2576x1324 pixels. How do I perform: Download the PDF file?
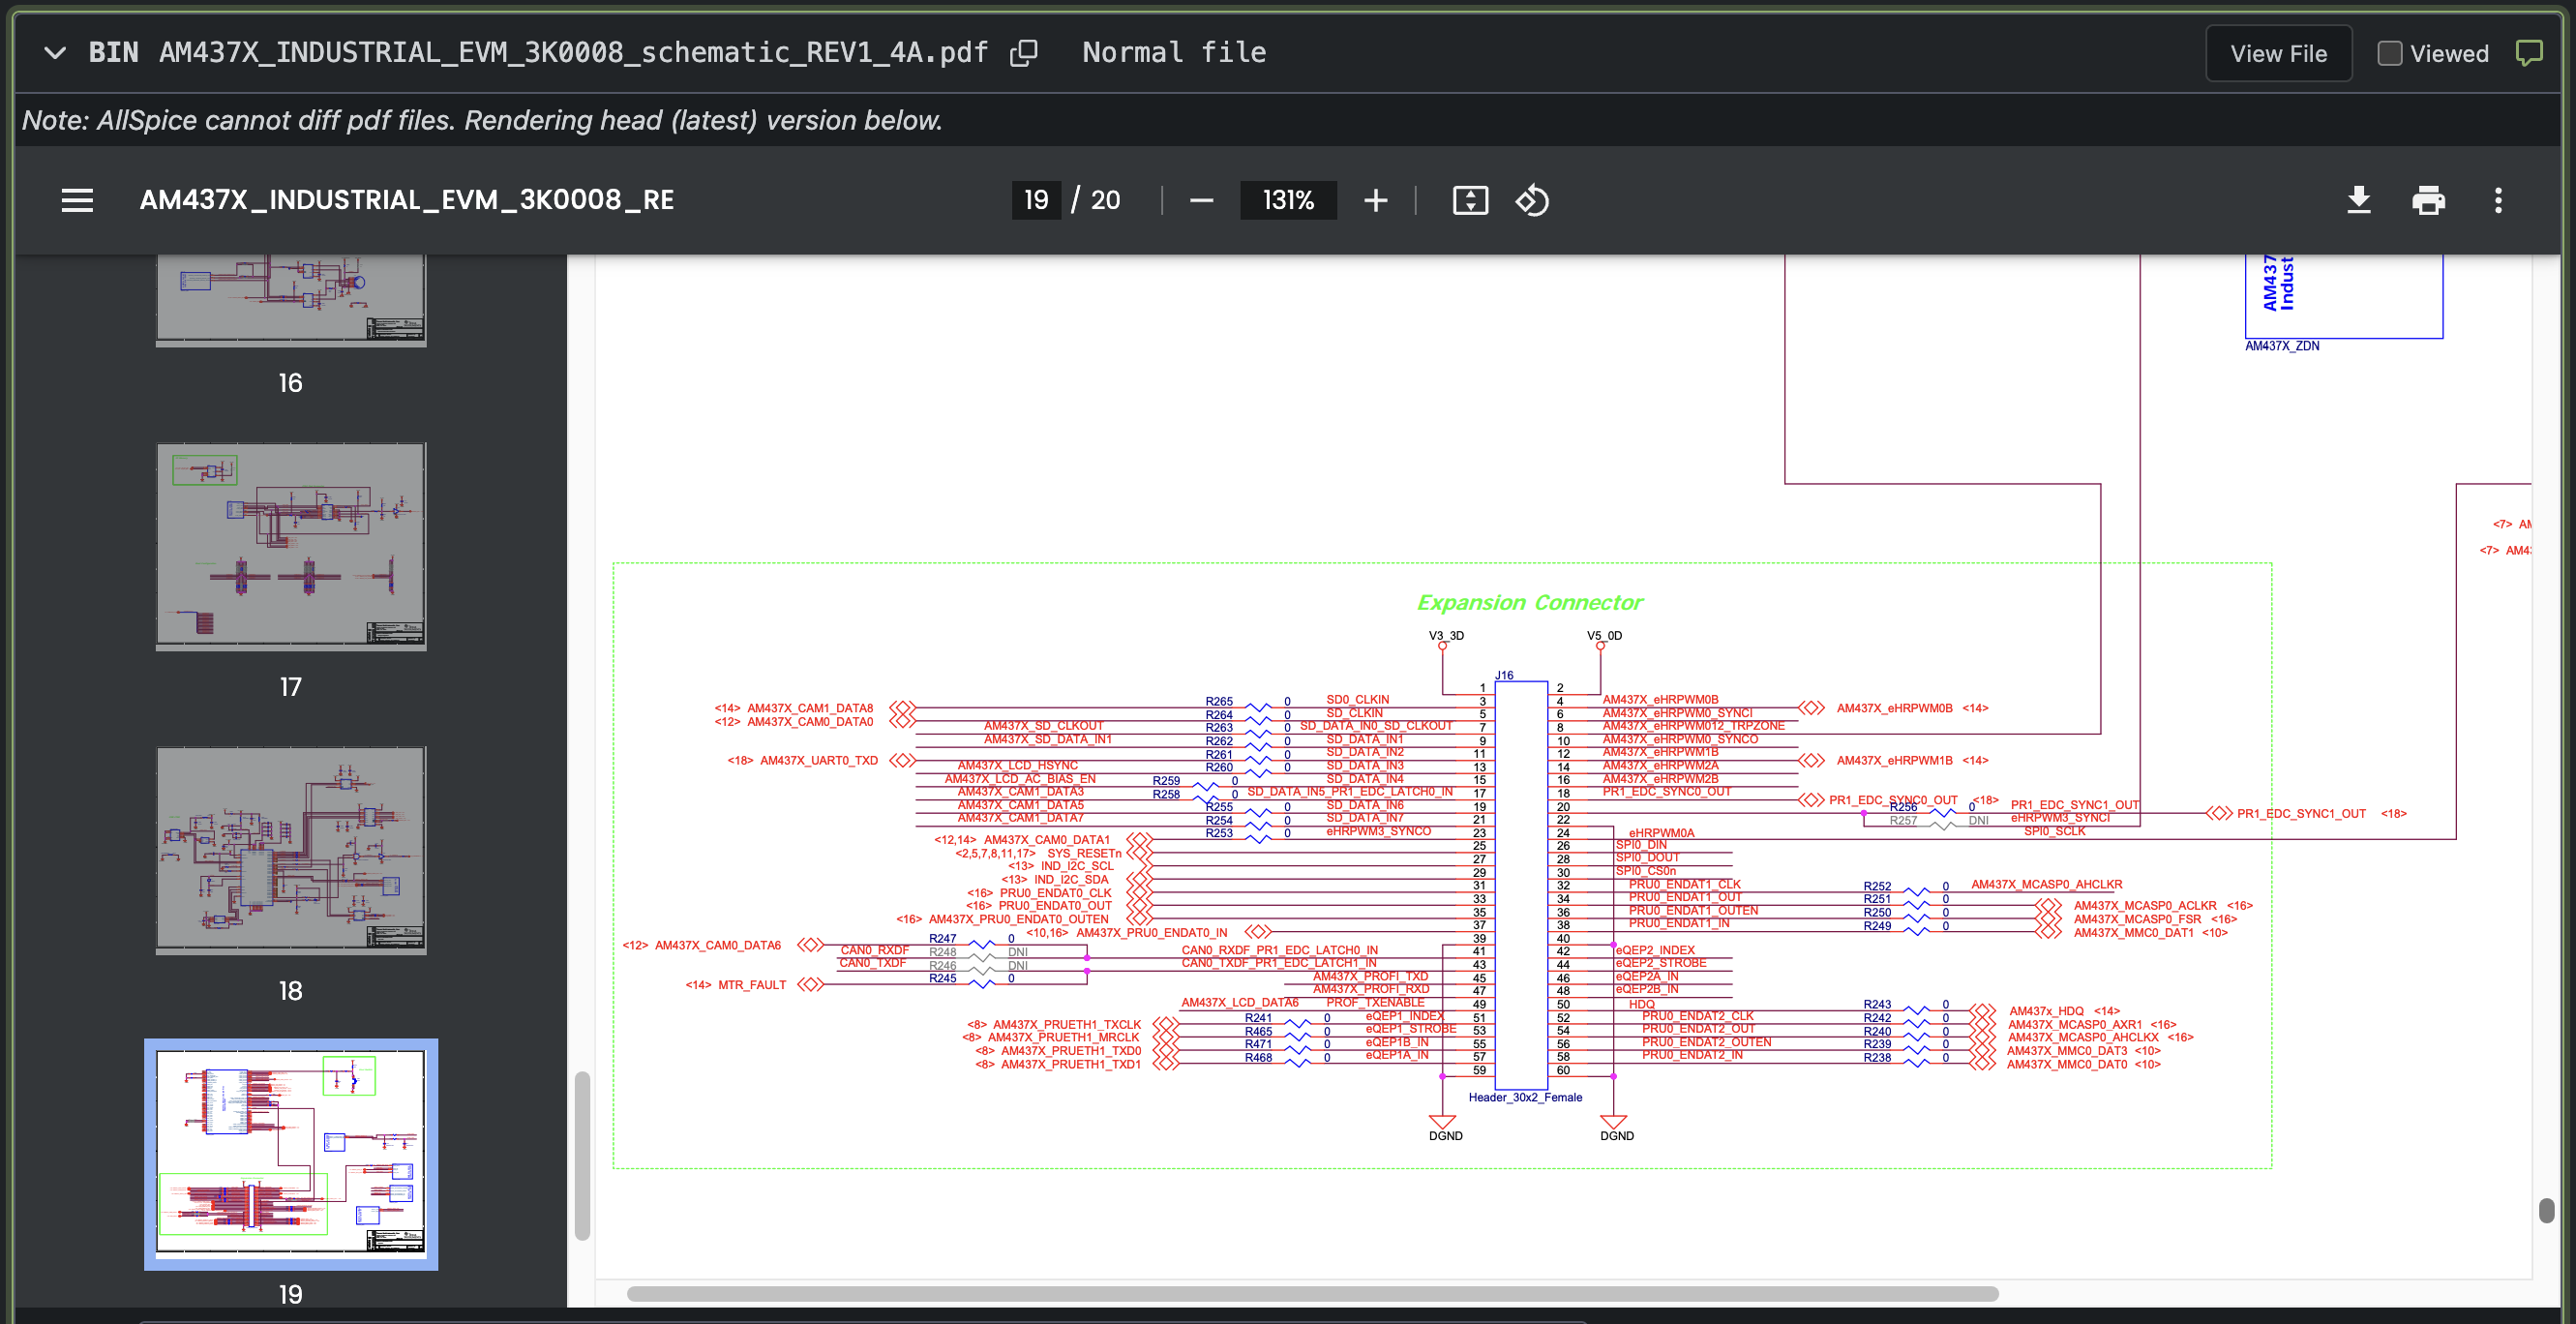click(x=2358, y=200)
